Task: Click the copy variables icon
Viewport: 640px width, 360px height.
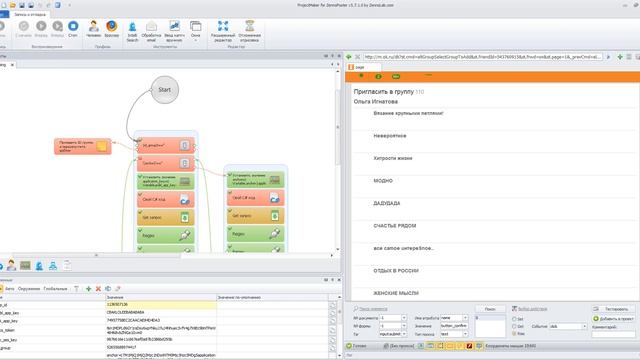Action: (108, 289)
